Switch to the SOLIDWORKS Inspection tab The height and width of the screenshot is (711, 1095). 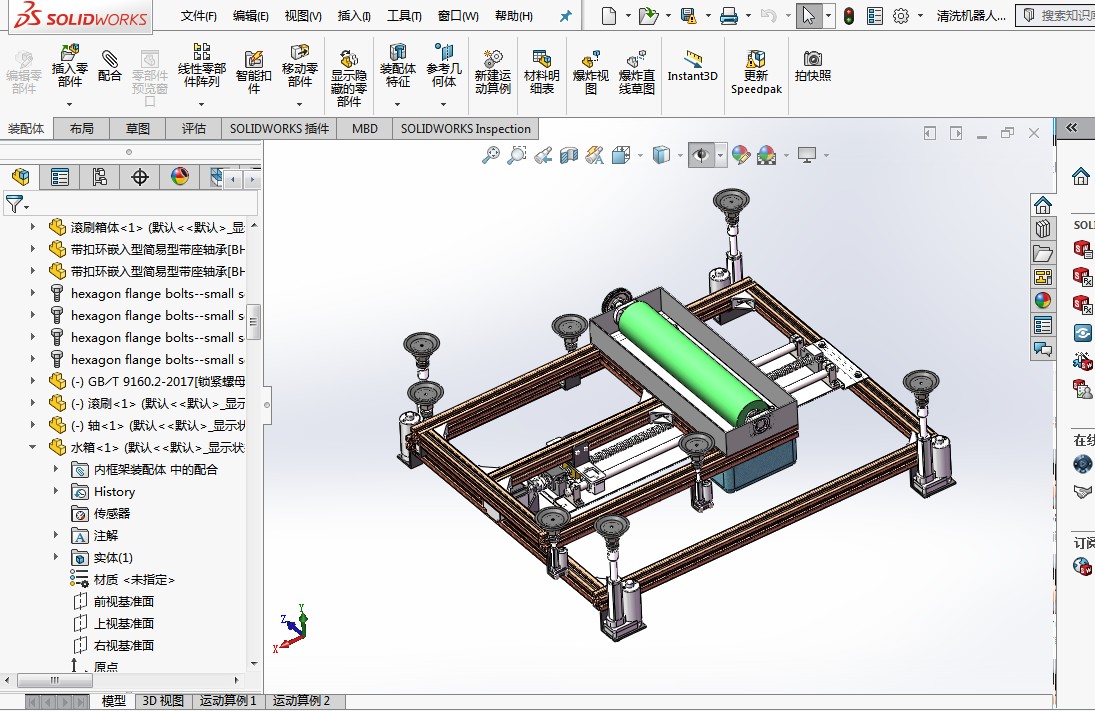coord(466,129)
